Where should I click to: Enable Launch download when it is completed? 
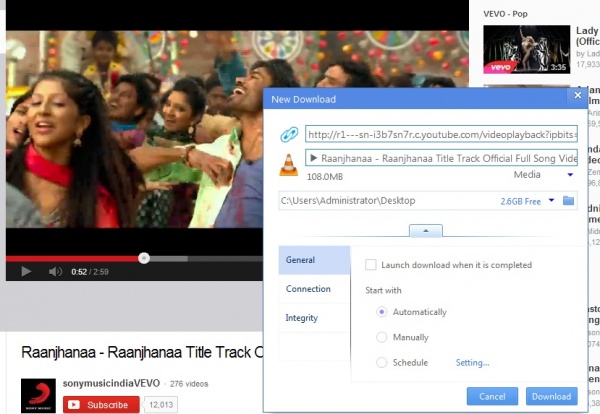tap(370, 265)
